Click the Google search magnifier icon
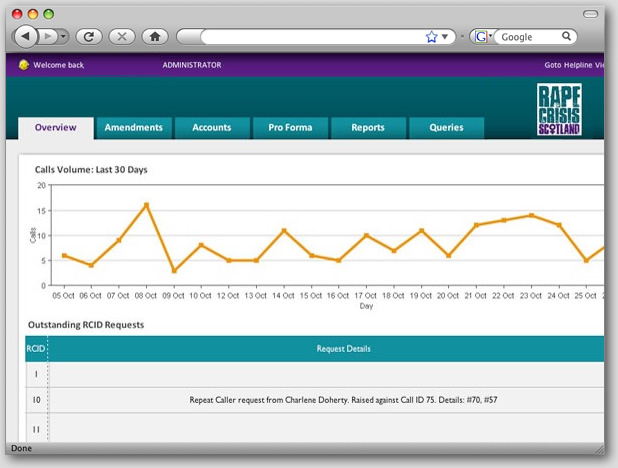The height and width of the screenshot is (468, 618). pyautogui.click(x=567, y=37)
